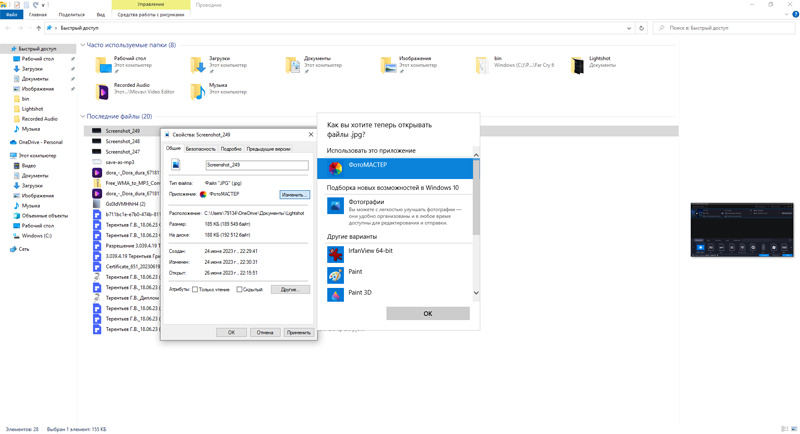Open Объемные объекты in sidebar
The height and width of the screenshot is (434, 800).
(44, 216)
